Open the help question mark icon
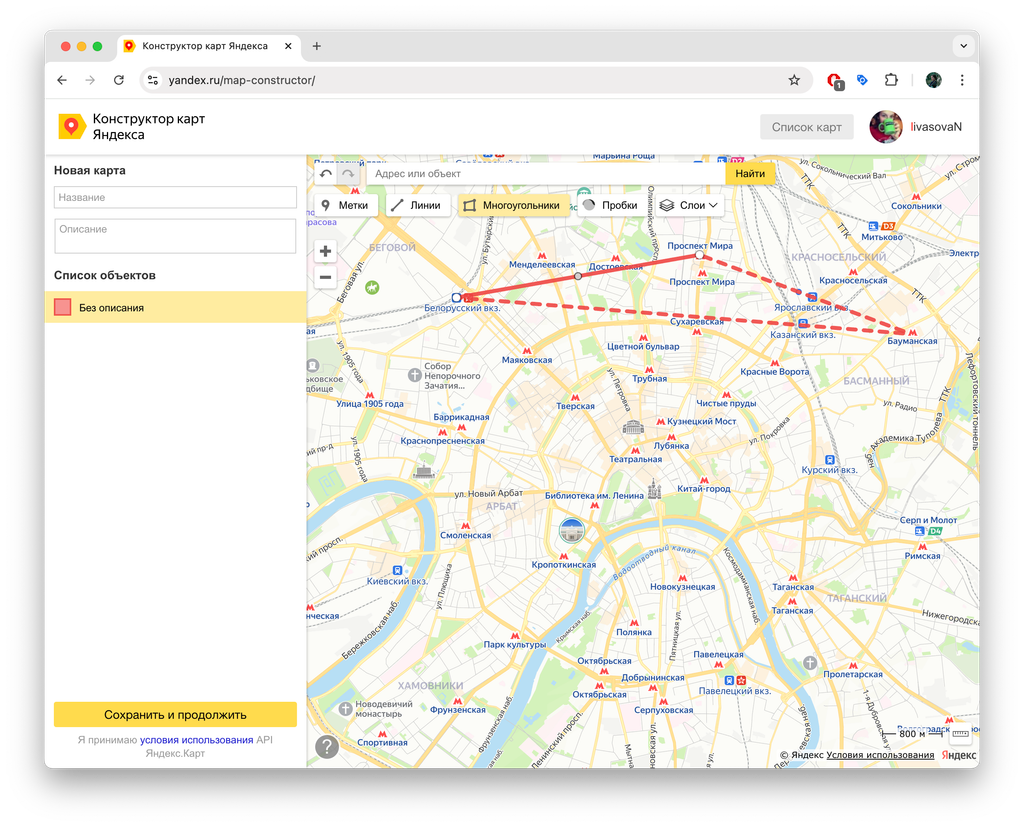The height and width of the screenshot is (827, 1024). [327, 746]
